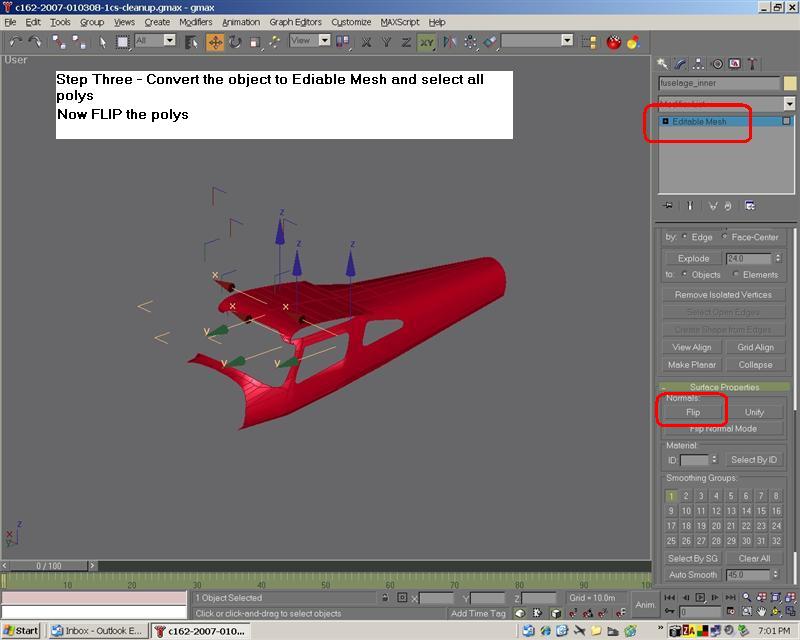This screenshot has width=800, height=640.
Task: Activate the Select and Rotate tool
Action: 235,42
